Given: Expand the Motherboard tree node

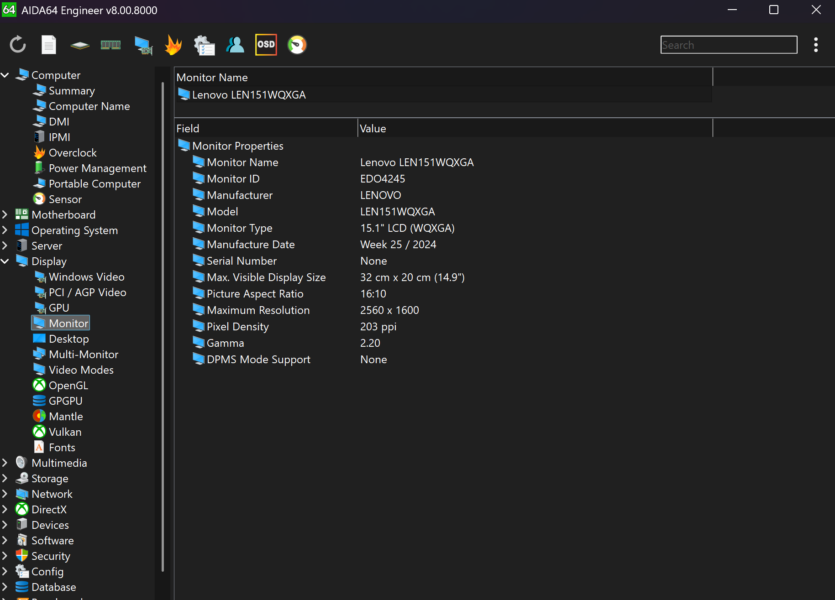Looking at the screenshot, I should click(5, 215).
